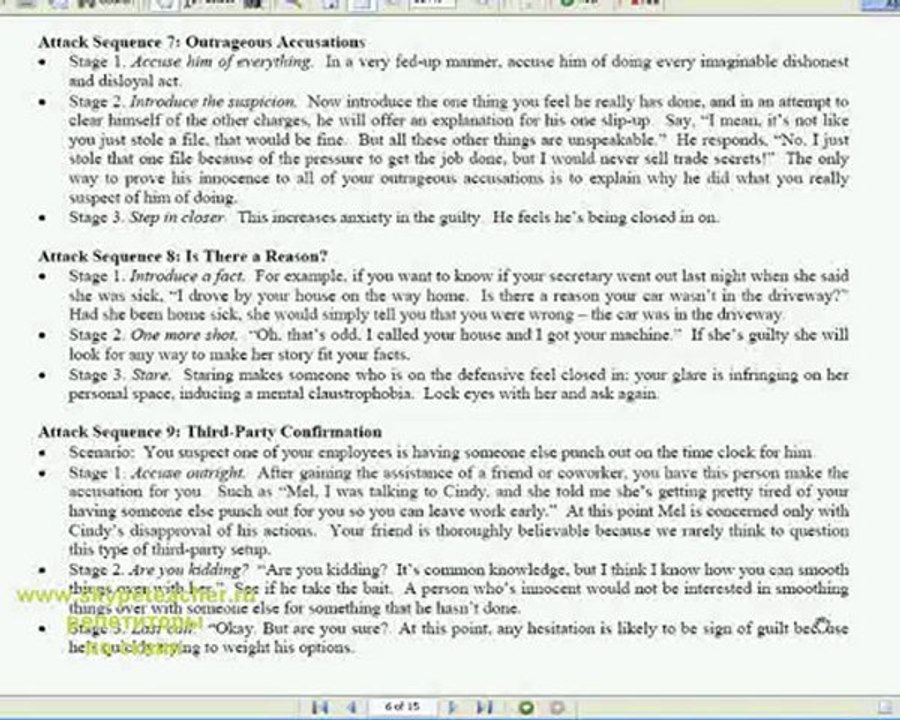
Task: Click the italic phrase 'Step in closer'
Action: point(177,218)
